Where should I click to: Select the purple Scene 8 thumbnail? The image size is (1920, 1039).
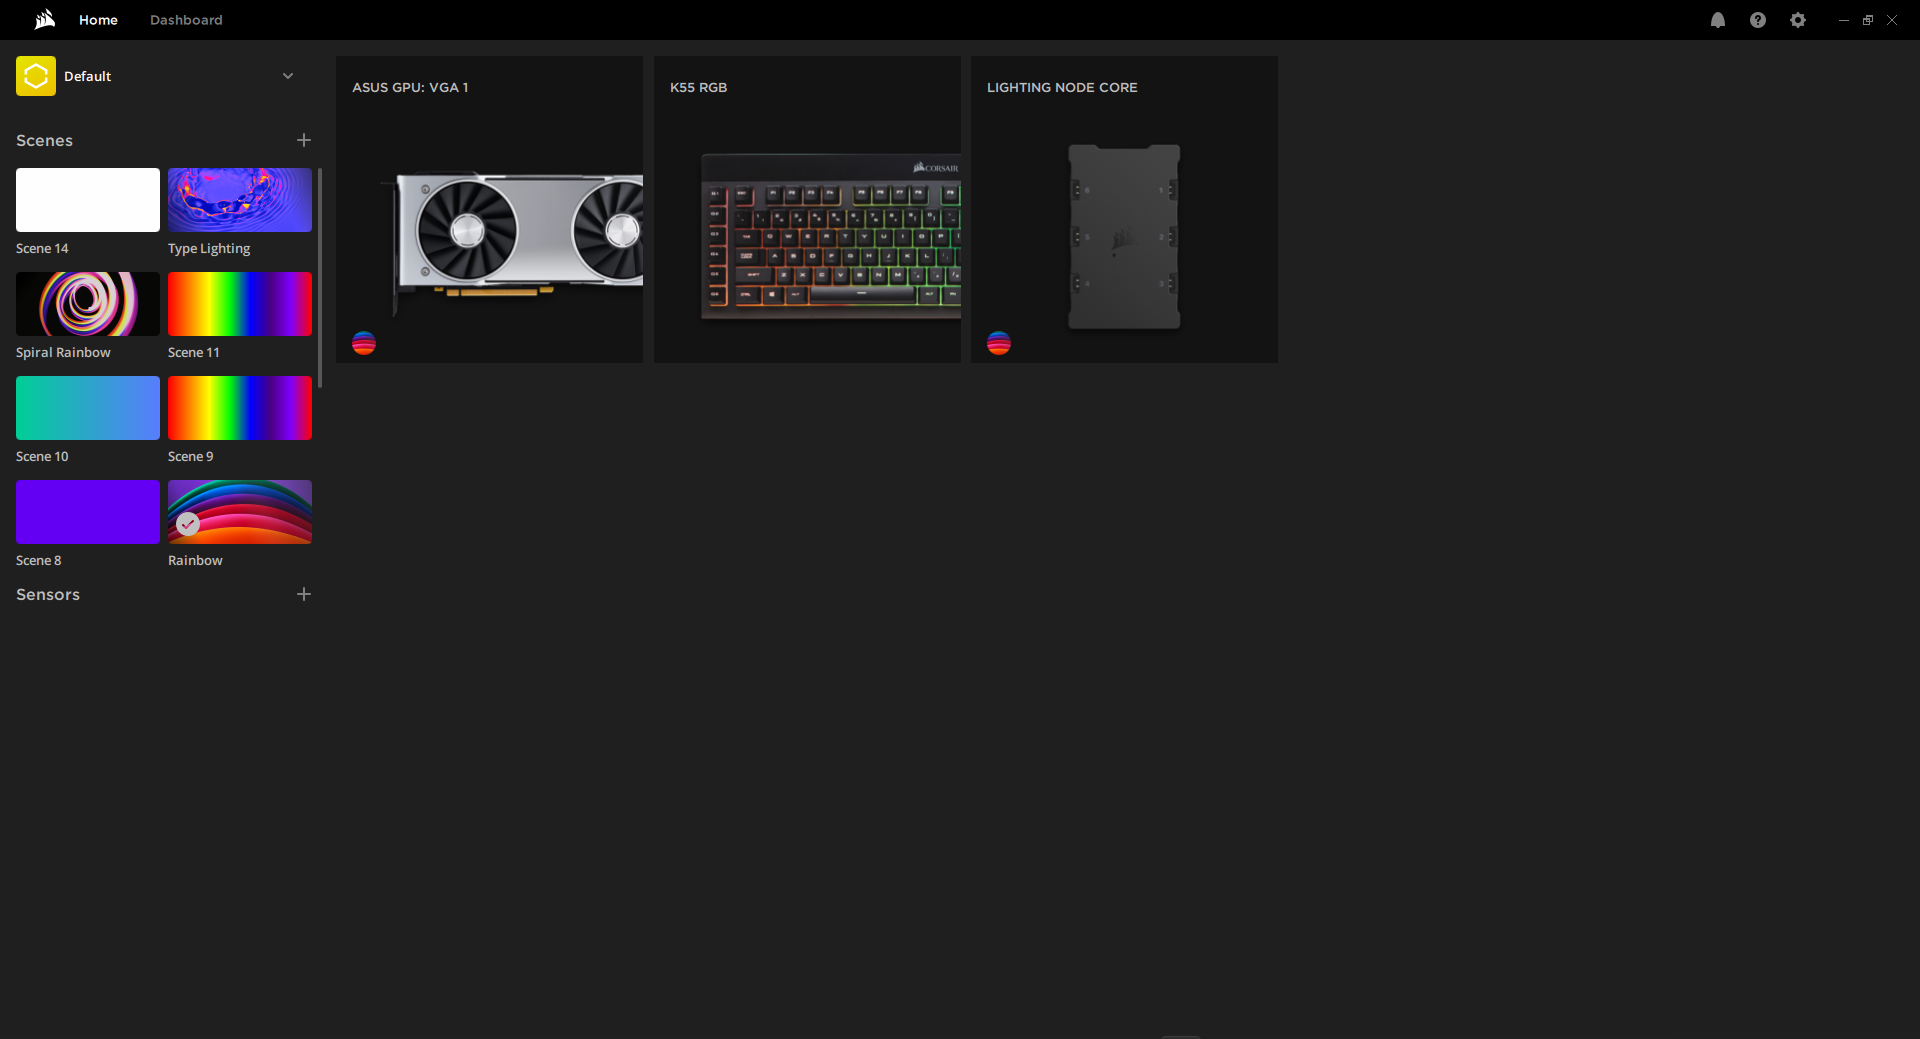point(88,512)
